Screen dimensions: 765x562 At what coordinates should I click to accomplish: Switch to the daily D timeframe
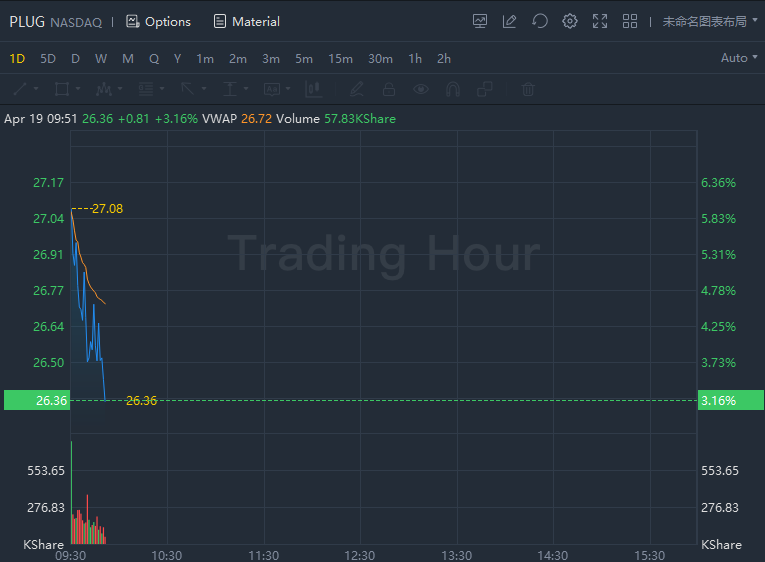[x=75, y=59]
